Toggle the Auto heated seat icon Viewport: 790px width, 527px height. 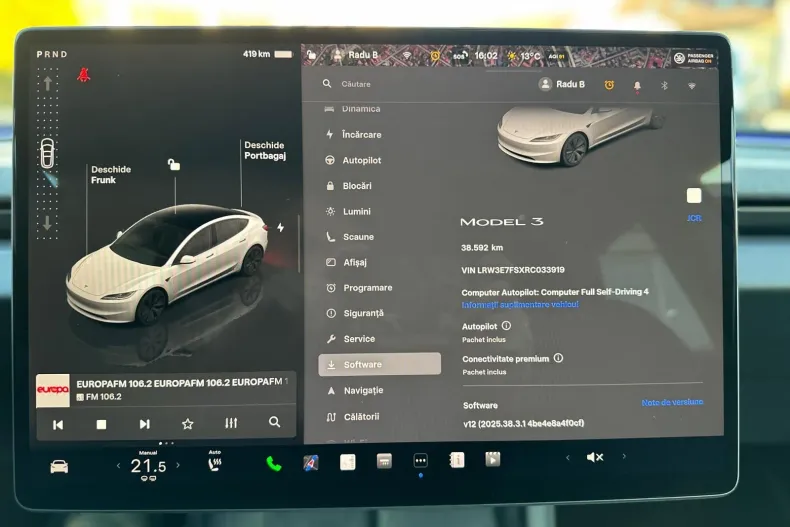click(x=215, y=463)
